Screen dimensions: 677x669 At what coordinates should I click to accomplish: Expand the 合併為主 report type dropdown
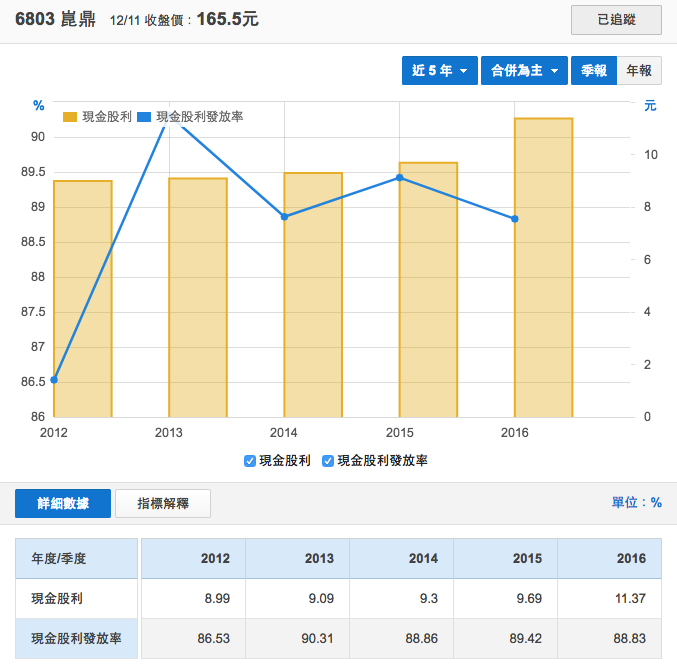tap(524, 70)
